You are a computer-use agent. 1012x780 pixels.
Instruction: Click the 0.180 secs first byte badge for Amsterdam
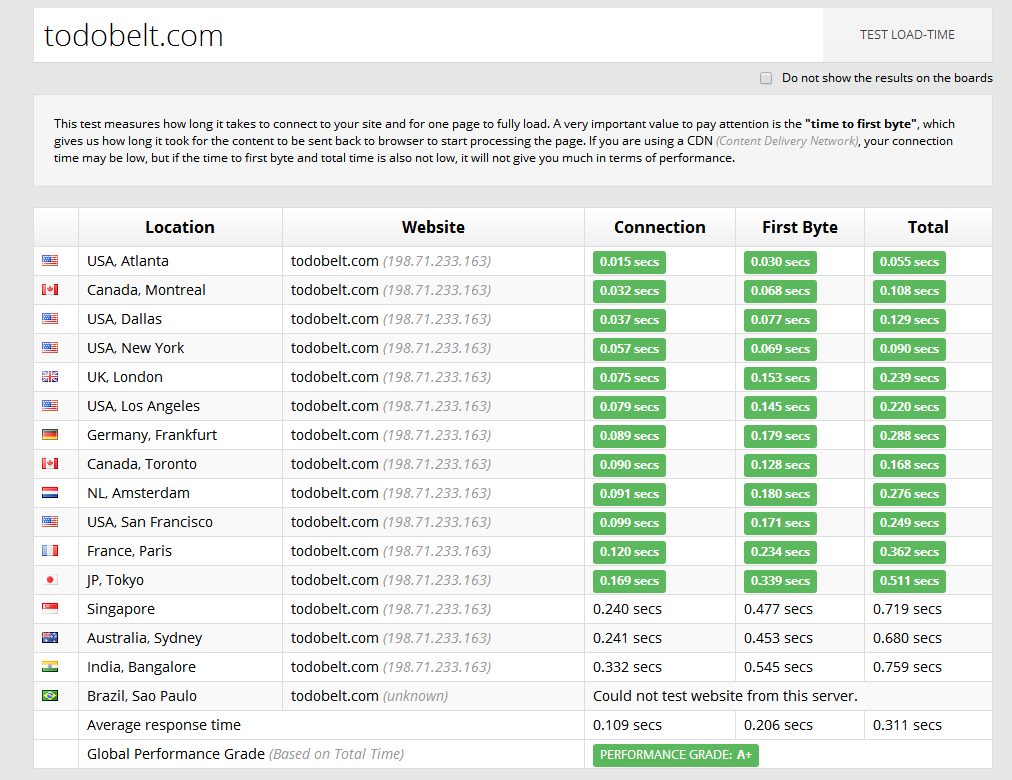(x=780, y=494)
